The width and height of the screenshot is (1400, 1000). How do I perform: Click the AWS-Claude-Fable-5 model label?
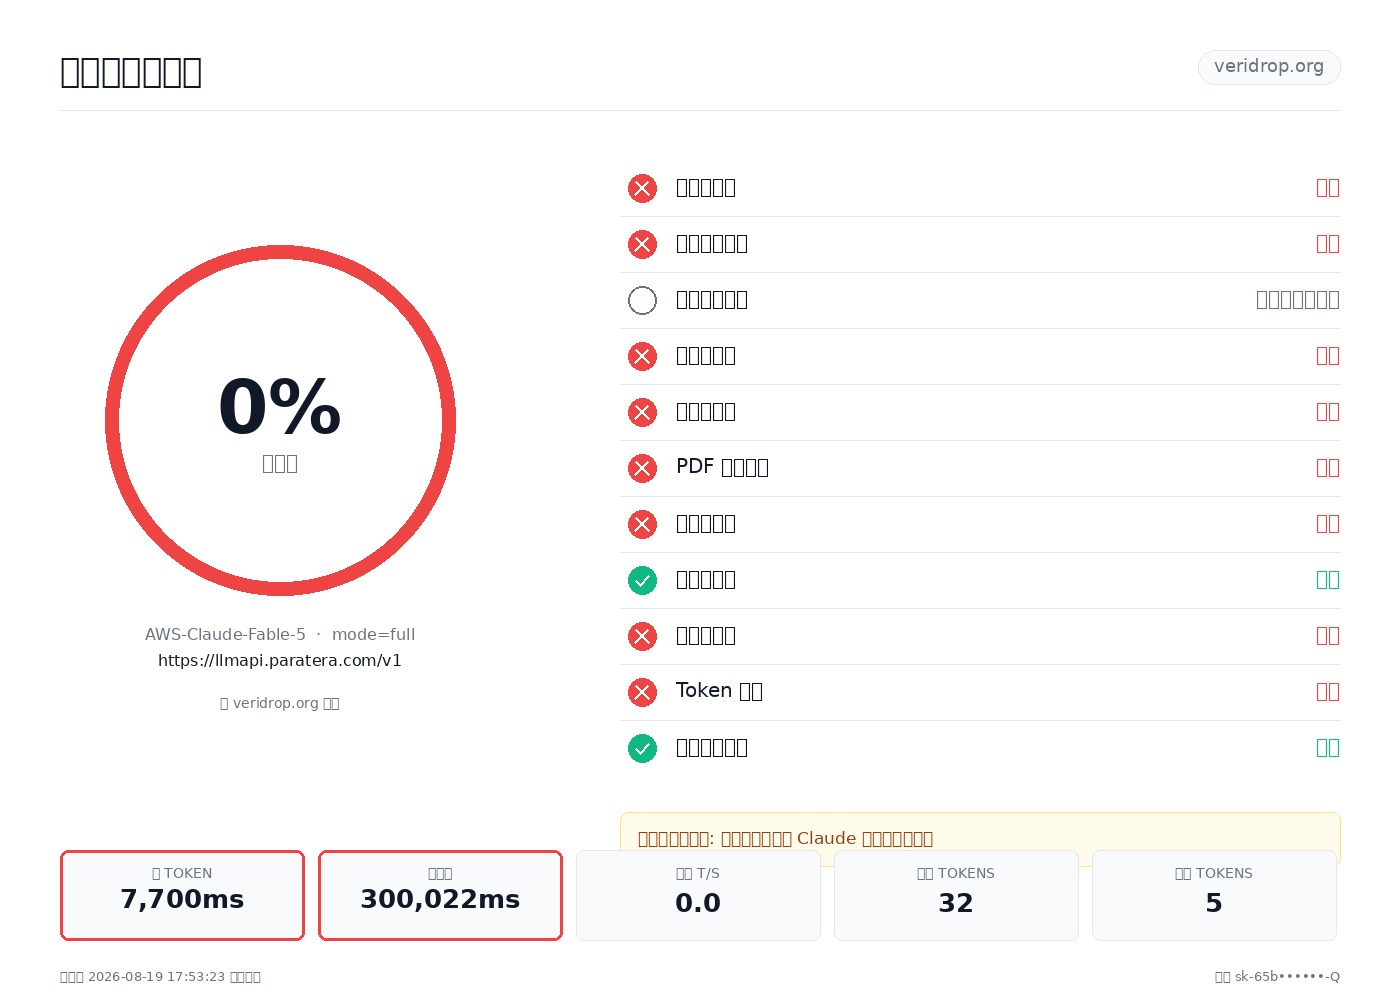point(225,634)
